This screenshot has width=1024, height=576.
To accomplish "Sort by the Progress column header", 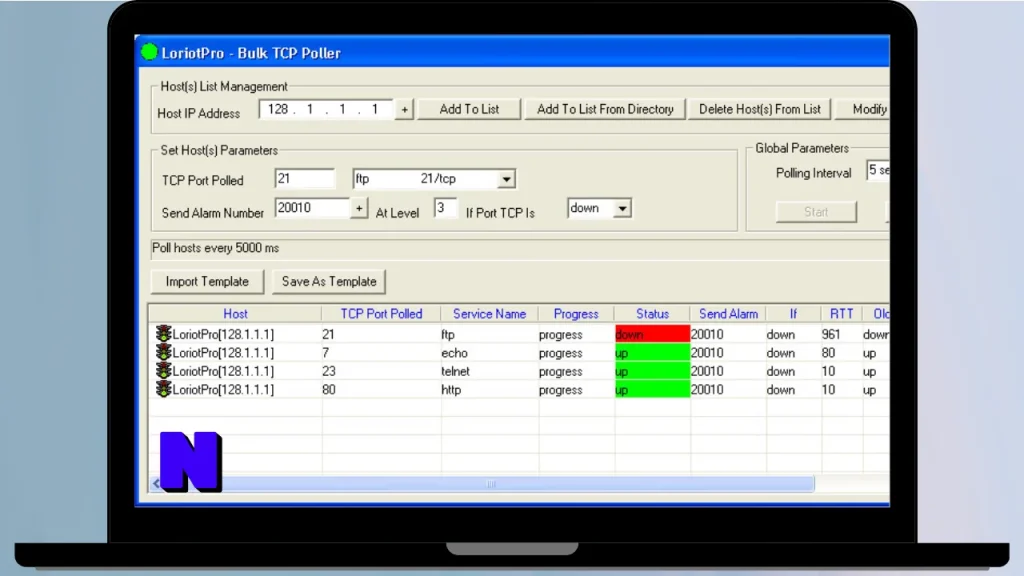I will point(576,313).
